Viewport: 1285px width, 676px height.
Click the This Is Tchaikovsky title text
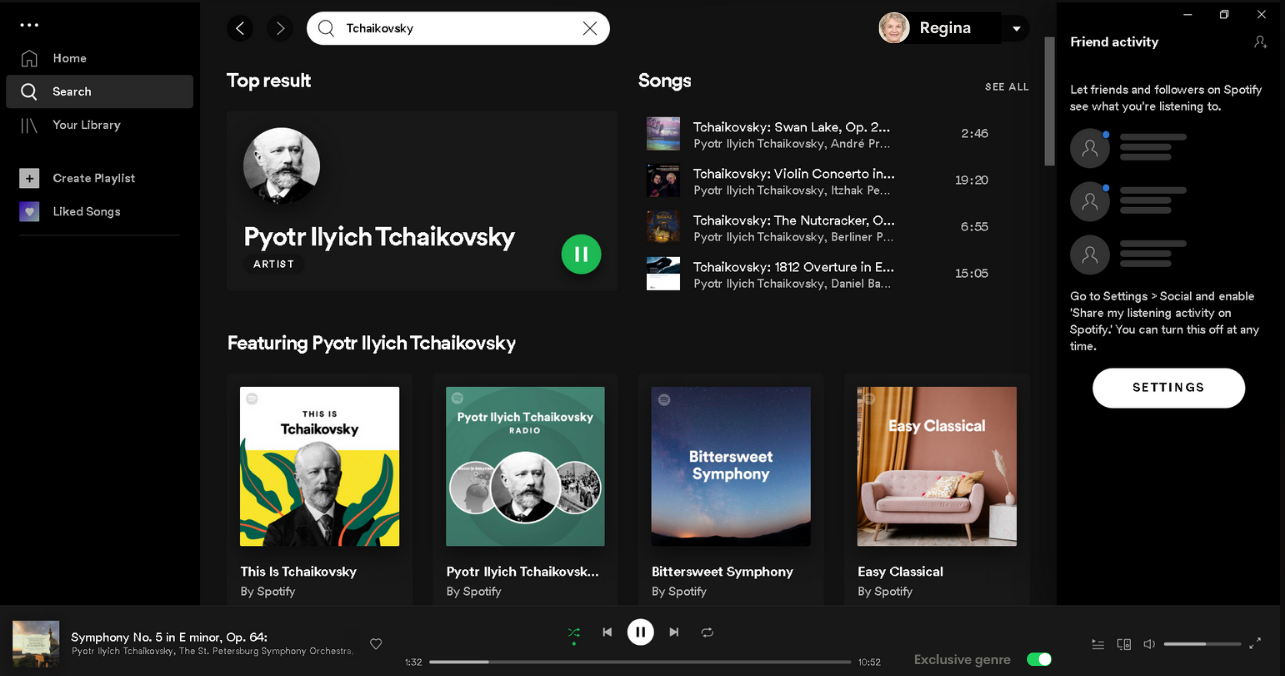(x=298, y=572)
